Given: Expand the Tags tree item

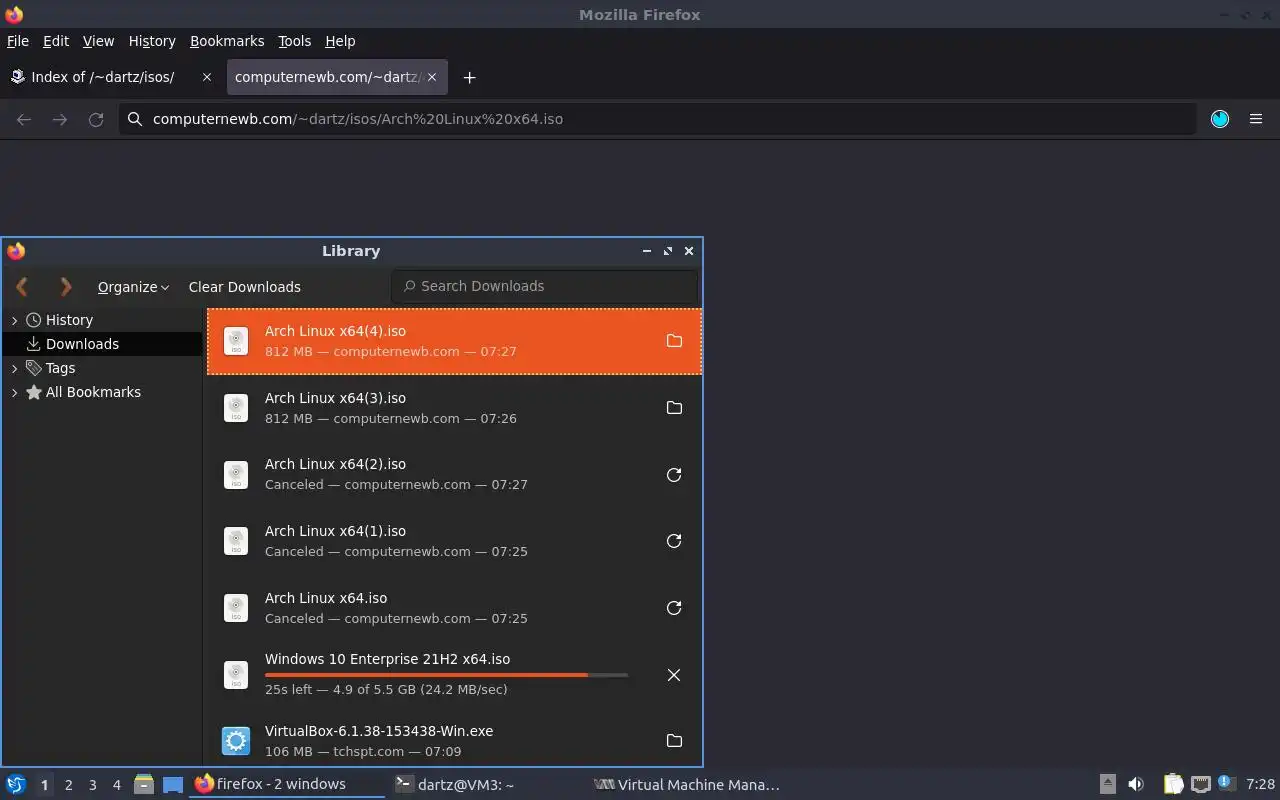Looking at the screenshot, I should [14, 368].
